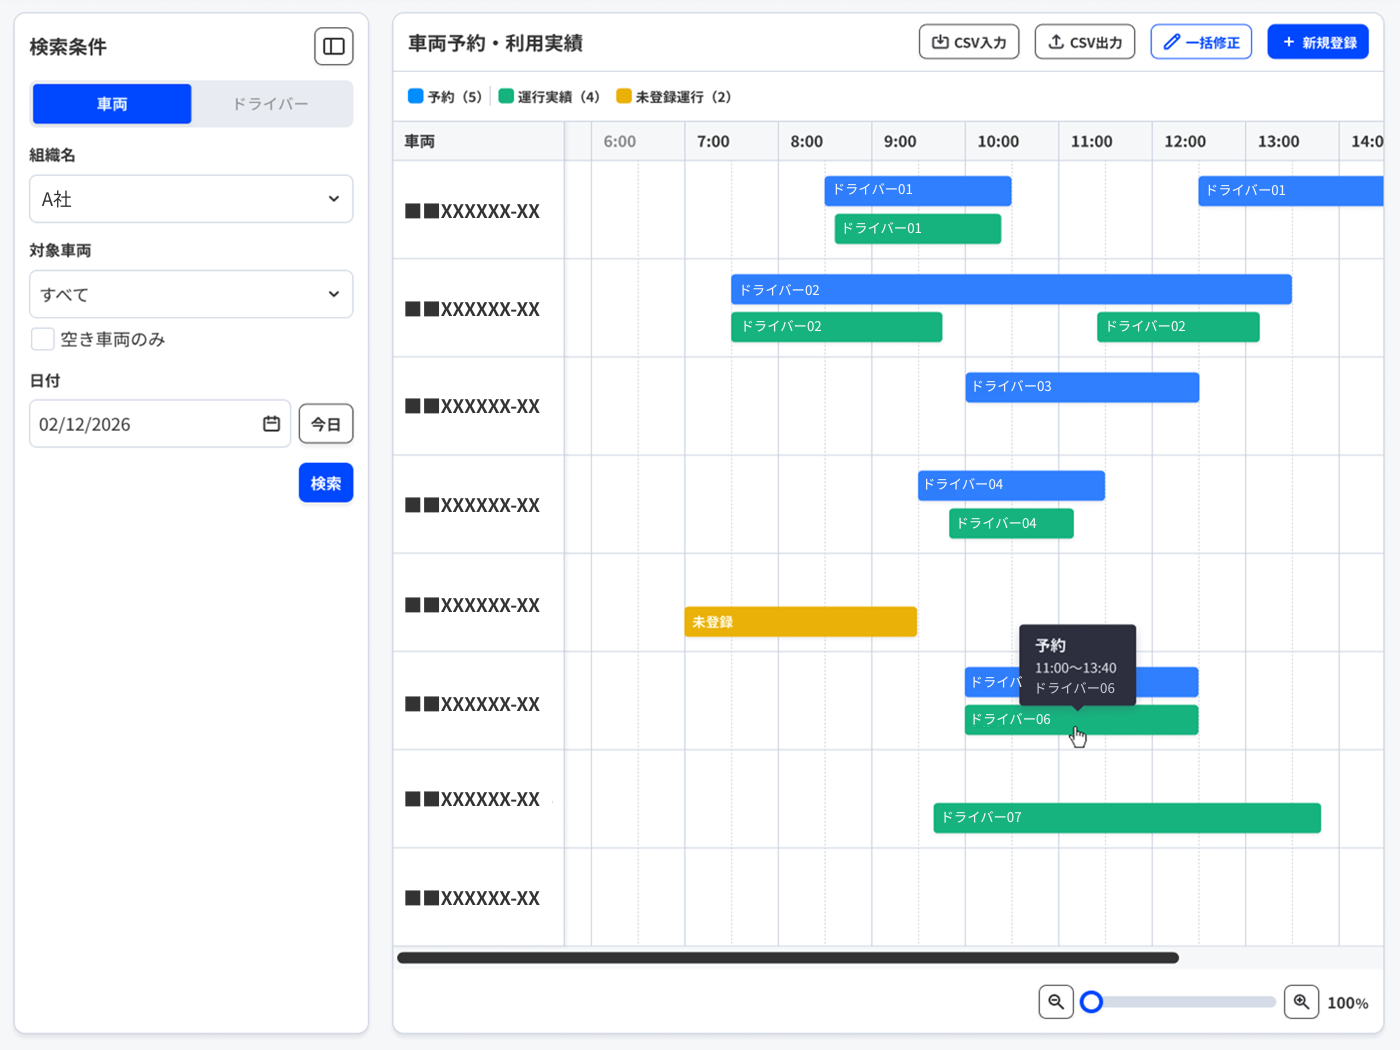Select the green ドライバー01 operation bar
1400x1050 pixels.
918,229
